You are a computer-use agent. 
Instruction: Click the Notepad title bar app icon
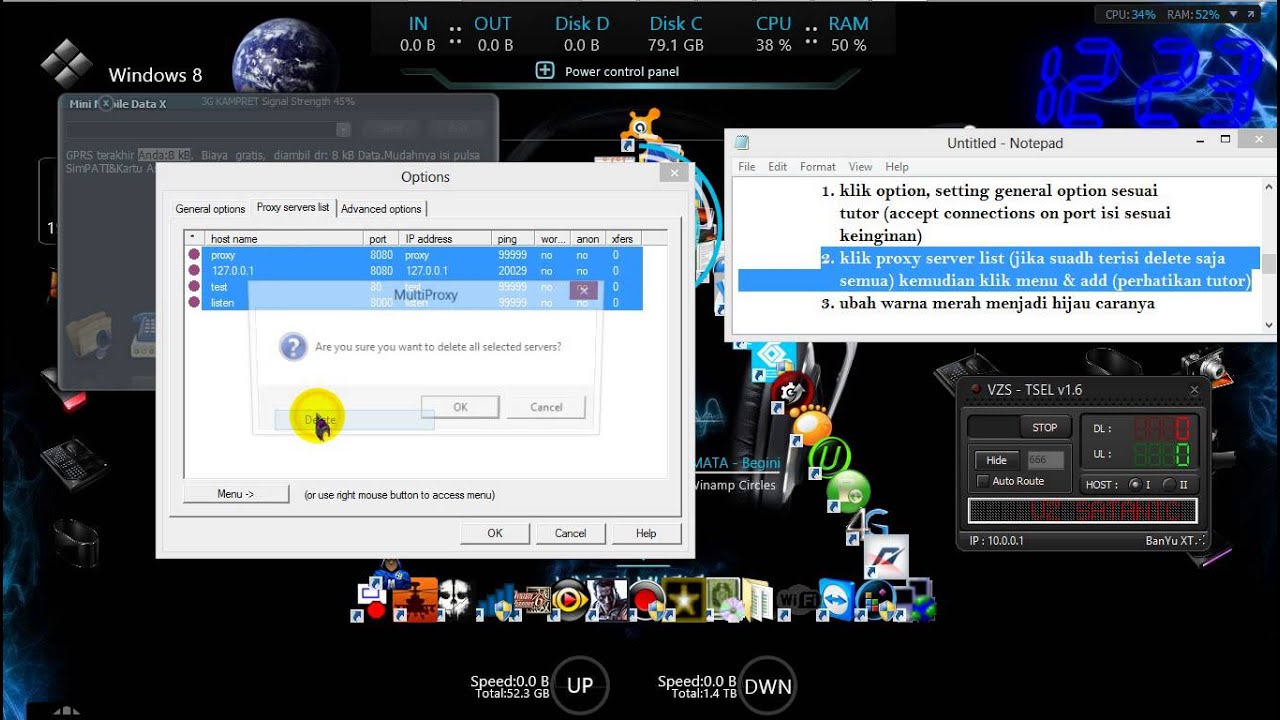coord(741,143)
